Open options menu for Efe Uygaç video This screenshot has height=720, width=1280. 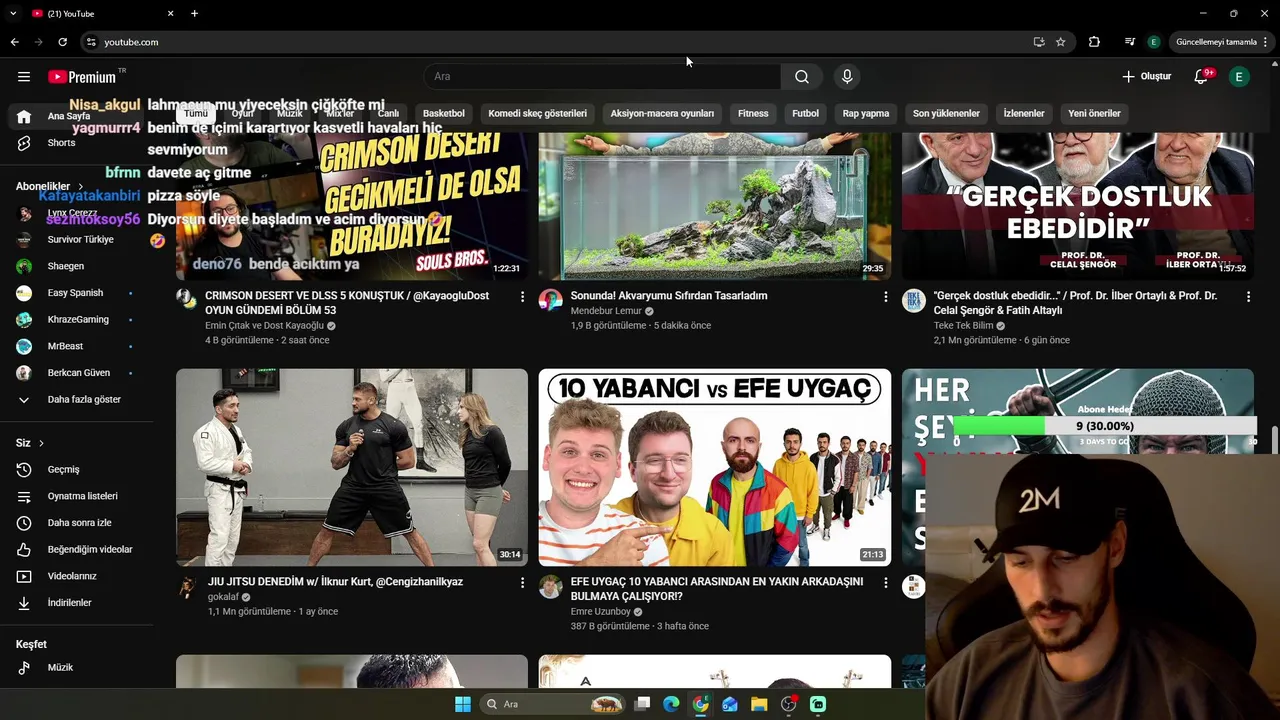point(885,583)
